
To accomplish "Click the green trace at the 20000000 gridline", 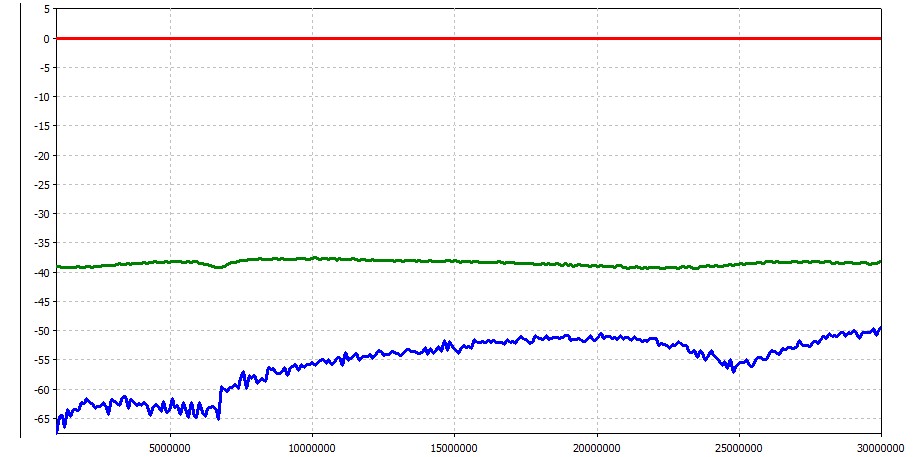I will (597, 265).
